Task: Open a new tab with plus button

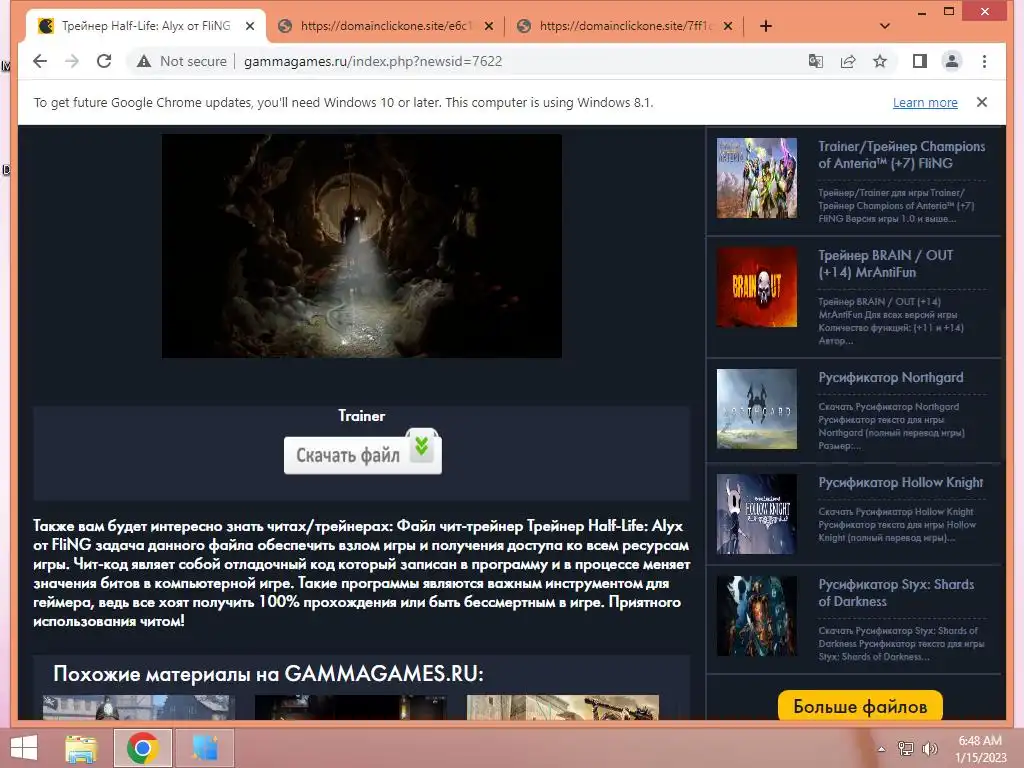Action: click(766, 26)
